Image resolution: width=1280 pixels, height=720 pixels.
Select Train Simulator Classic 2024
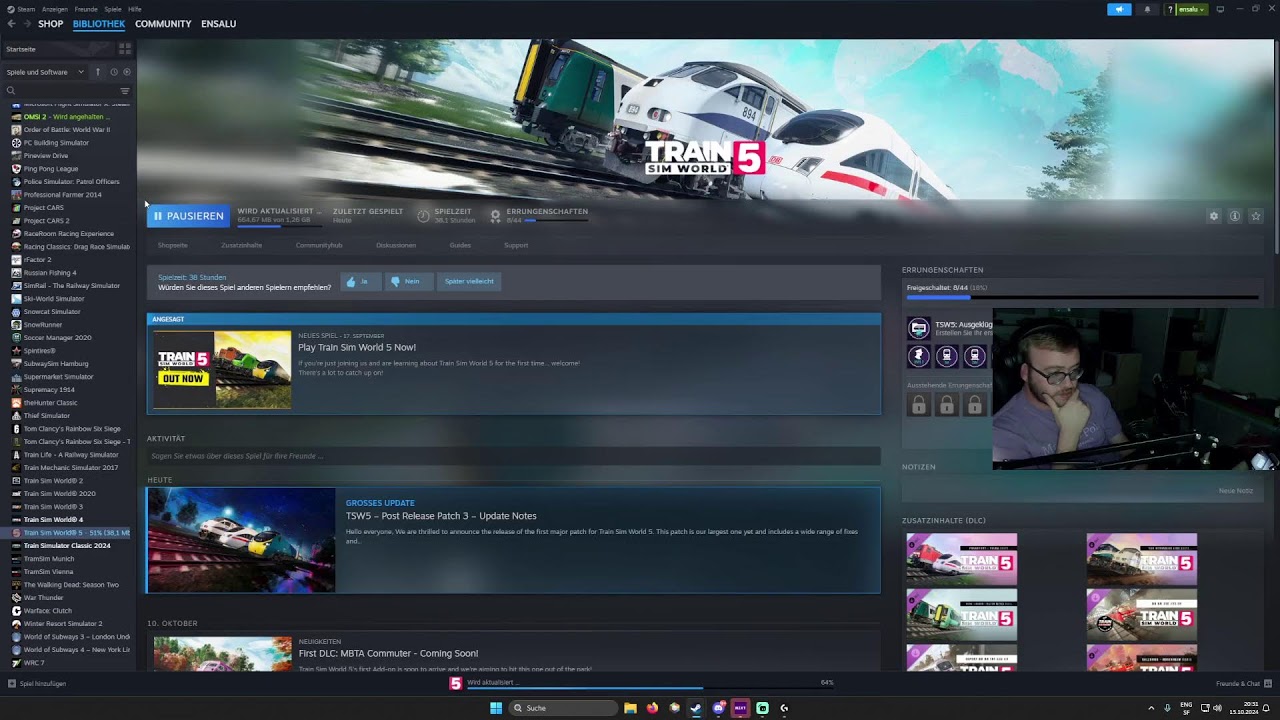68,546
